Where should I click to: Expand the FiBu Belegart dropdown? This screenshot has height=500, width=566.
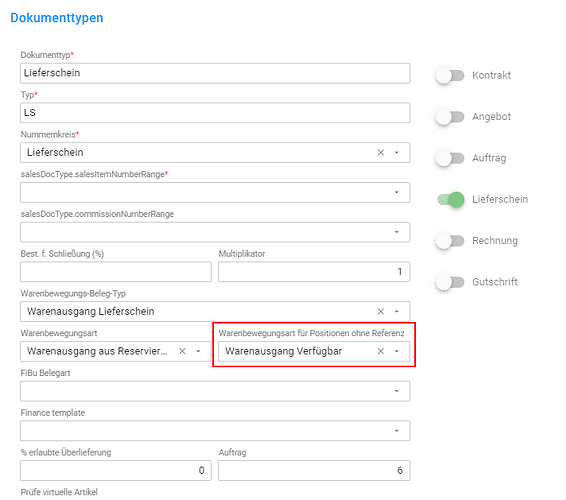(396, 391)
